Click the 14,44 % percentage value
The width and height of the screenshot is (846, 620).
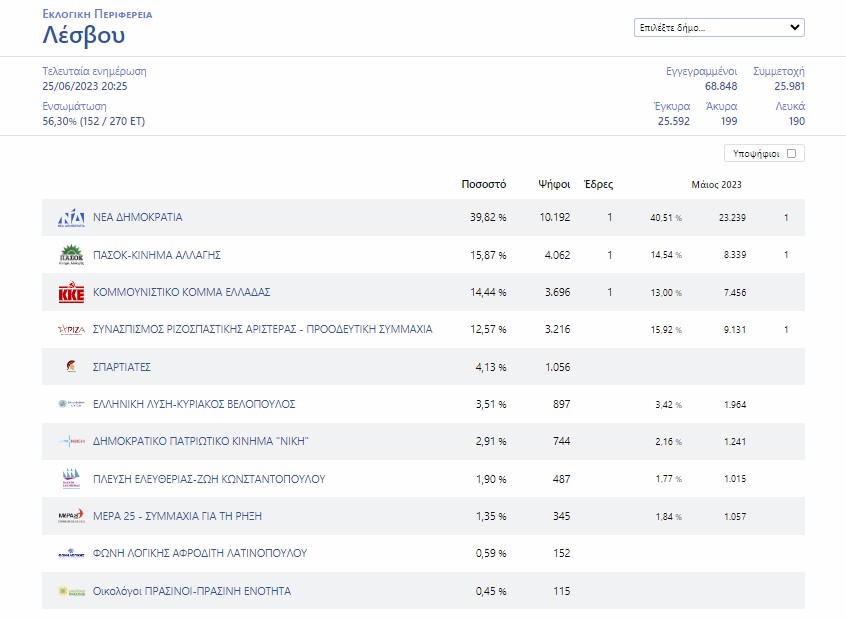488,292
